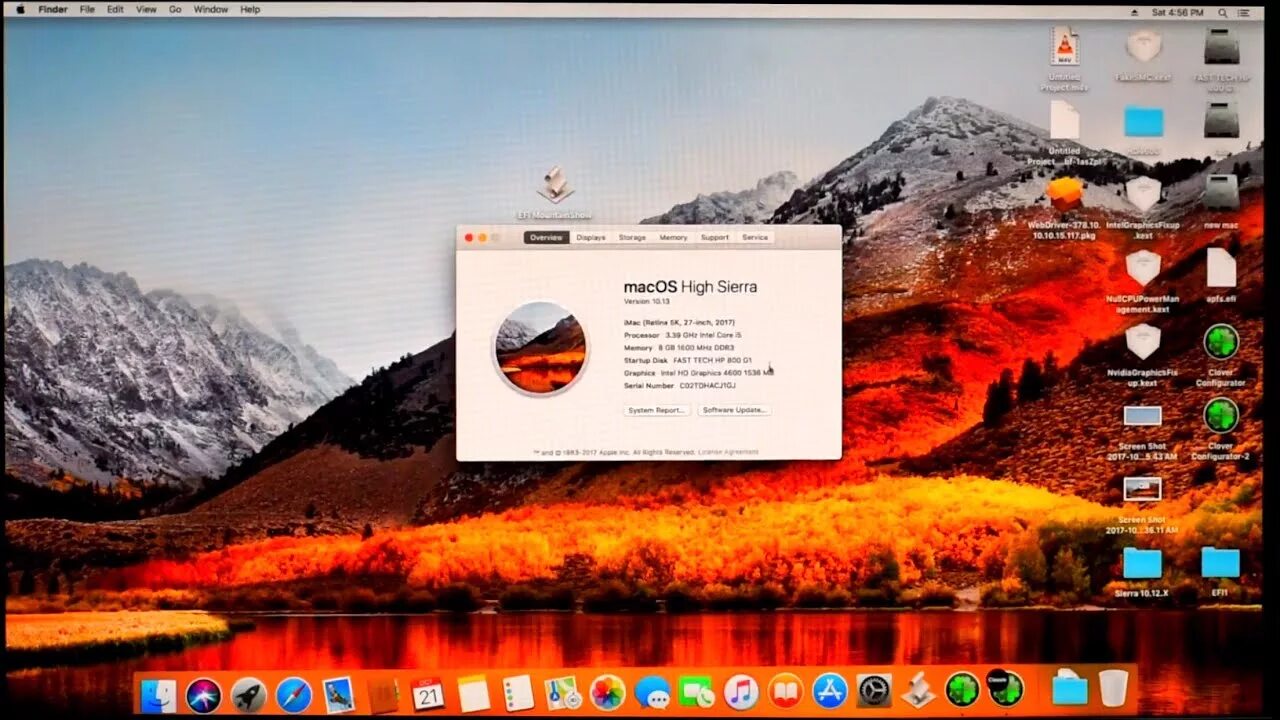
Task: Open the View menu
Action: pos(146,9)
